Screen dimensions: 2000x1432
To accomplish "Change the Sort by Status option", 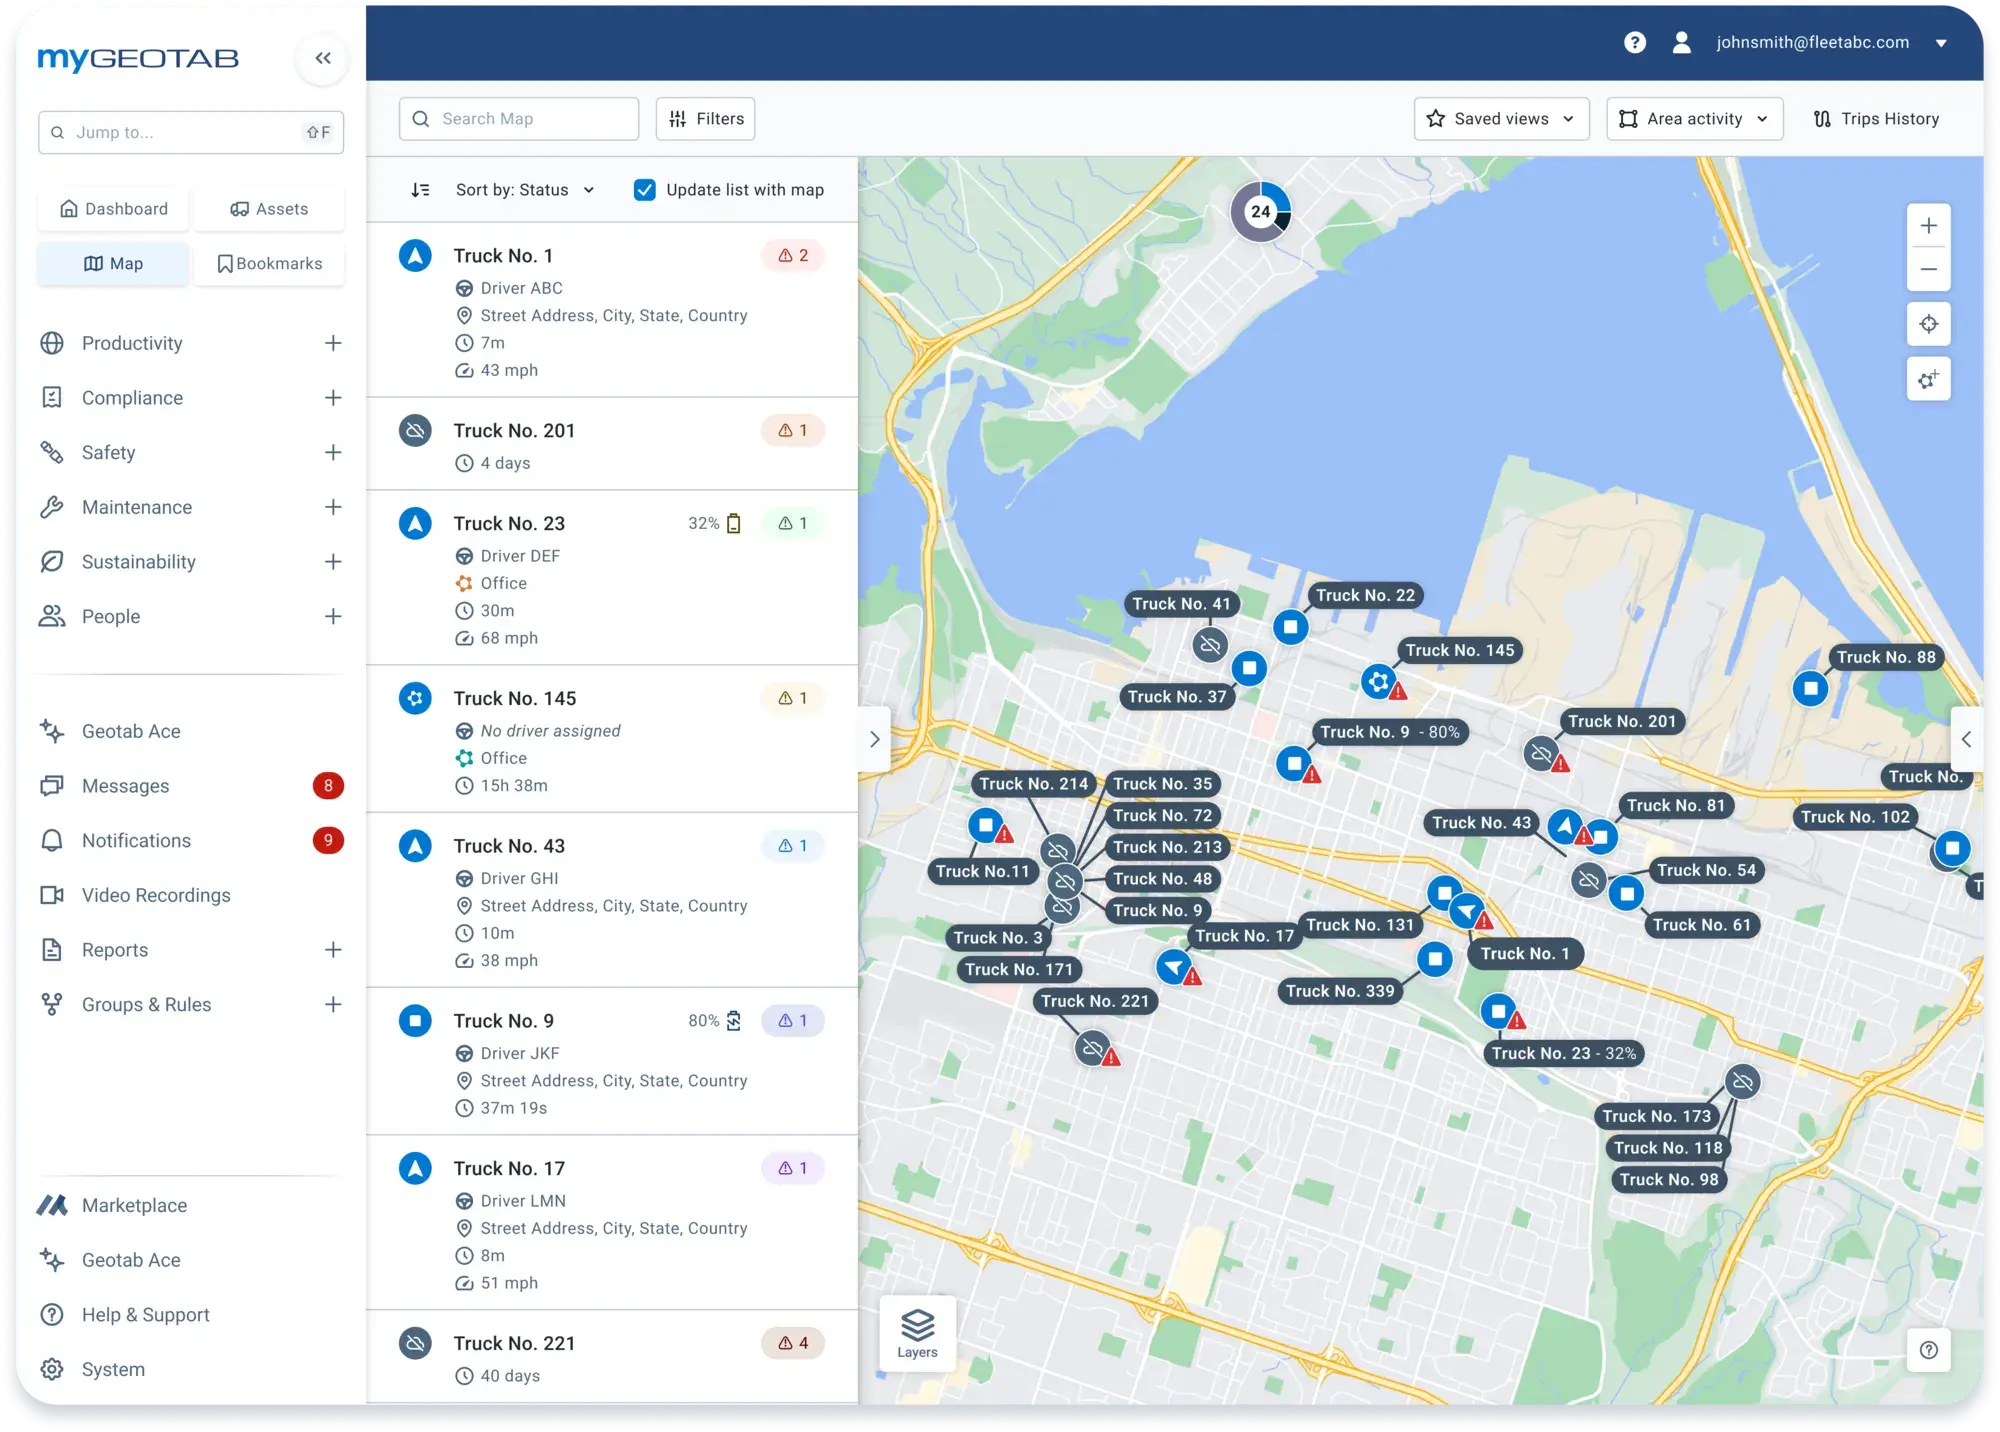I will (x=525, y=189).
